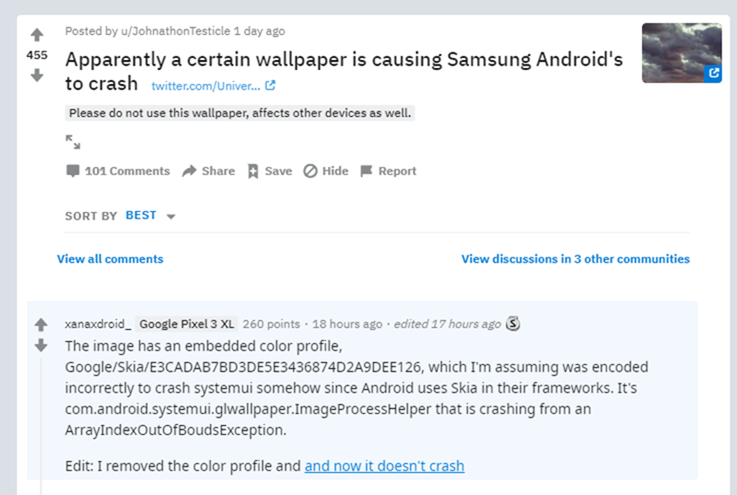Downvote the Samsung wallpaper post
Screen dimensions: 737x495
tap(37, 75)
